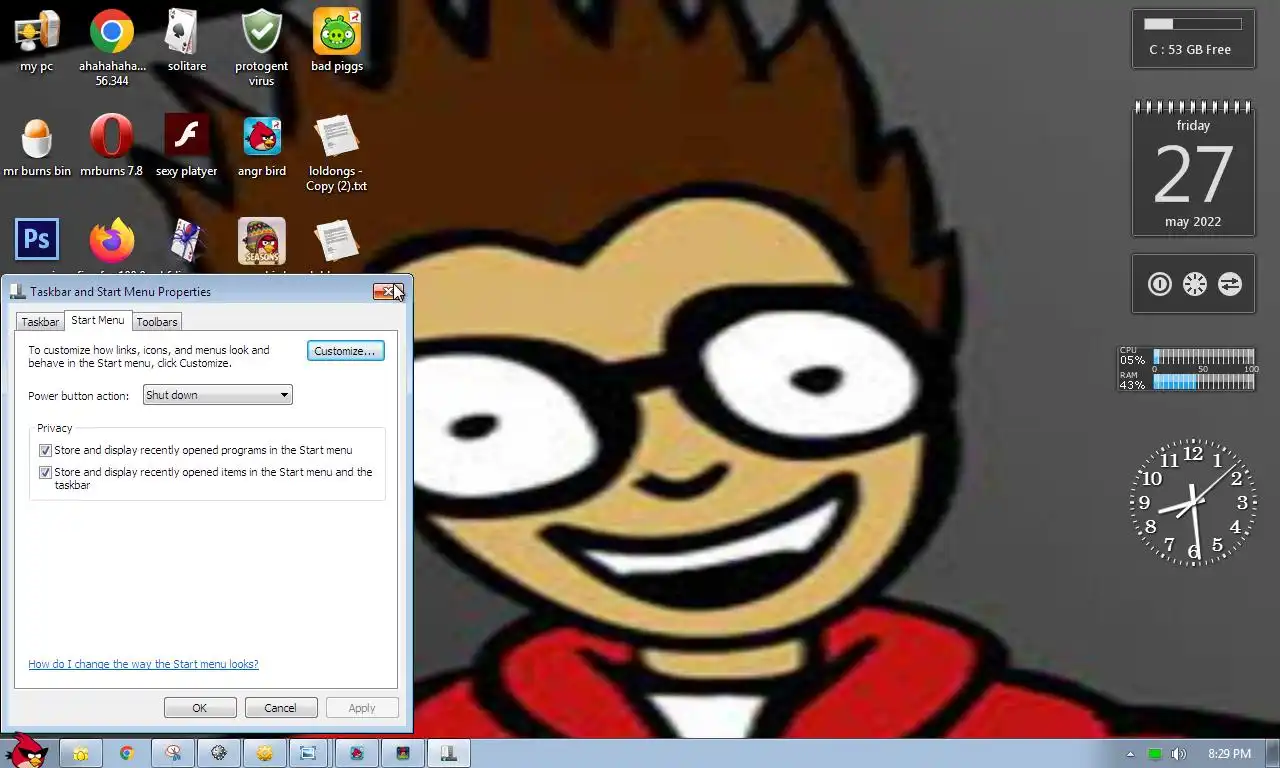Launch Angry Birds Seasons desktop icon
This screenshot has height=768, width=1280.
click(x=262, y=241)
